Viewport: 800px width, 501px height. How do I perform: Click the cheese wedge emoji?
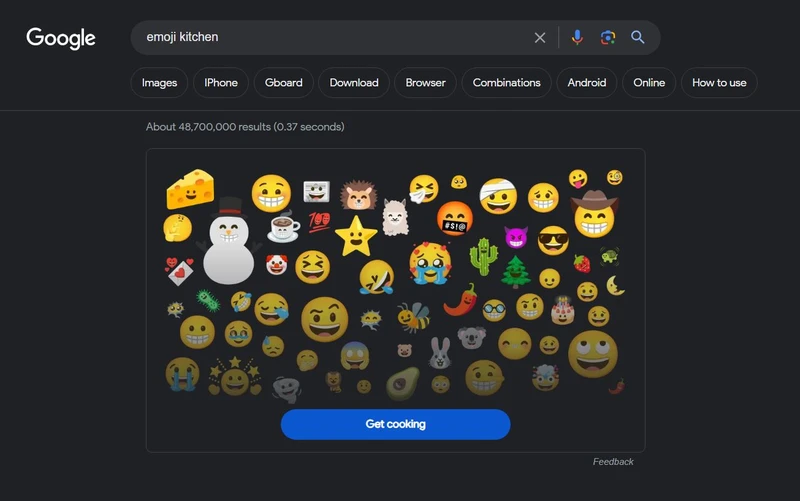(x=190, y=189)
